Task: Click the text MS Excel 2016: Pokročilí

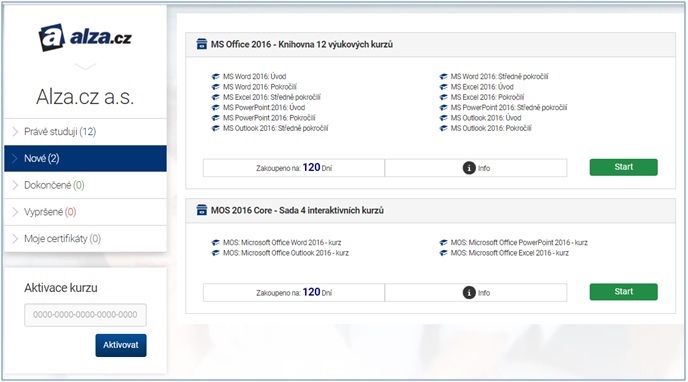Action: coord(487,97)
